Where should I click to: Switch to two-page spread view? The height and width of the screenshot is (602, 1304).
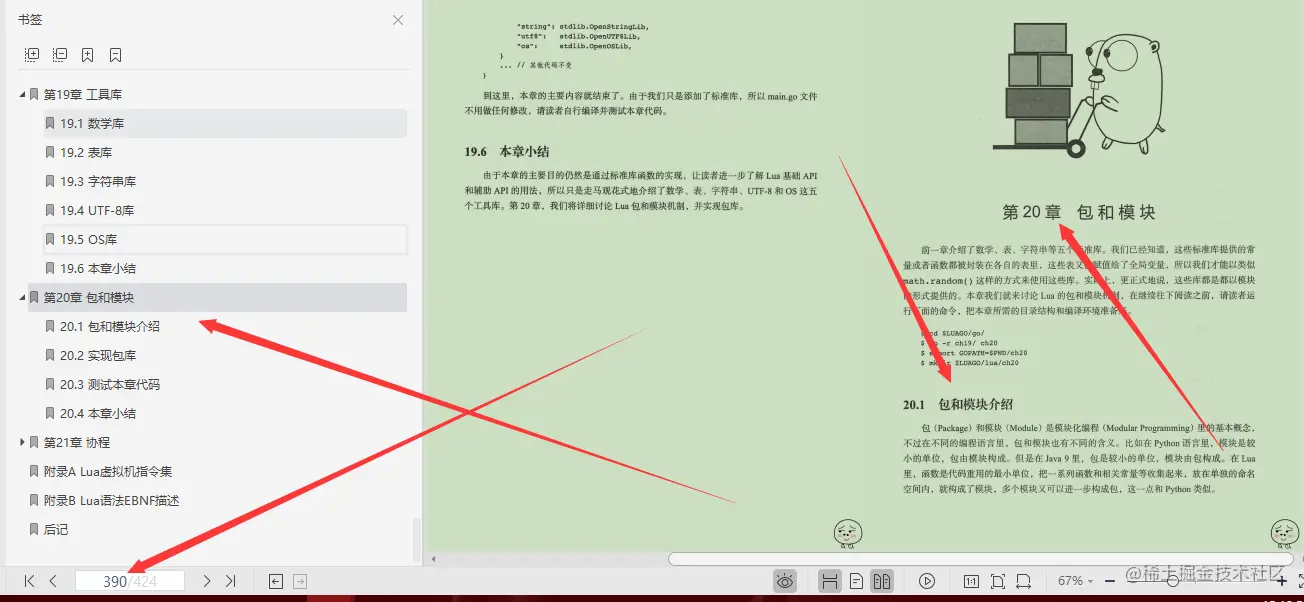[883, 580]
